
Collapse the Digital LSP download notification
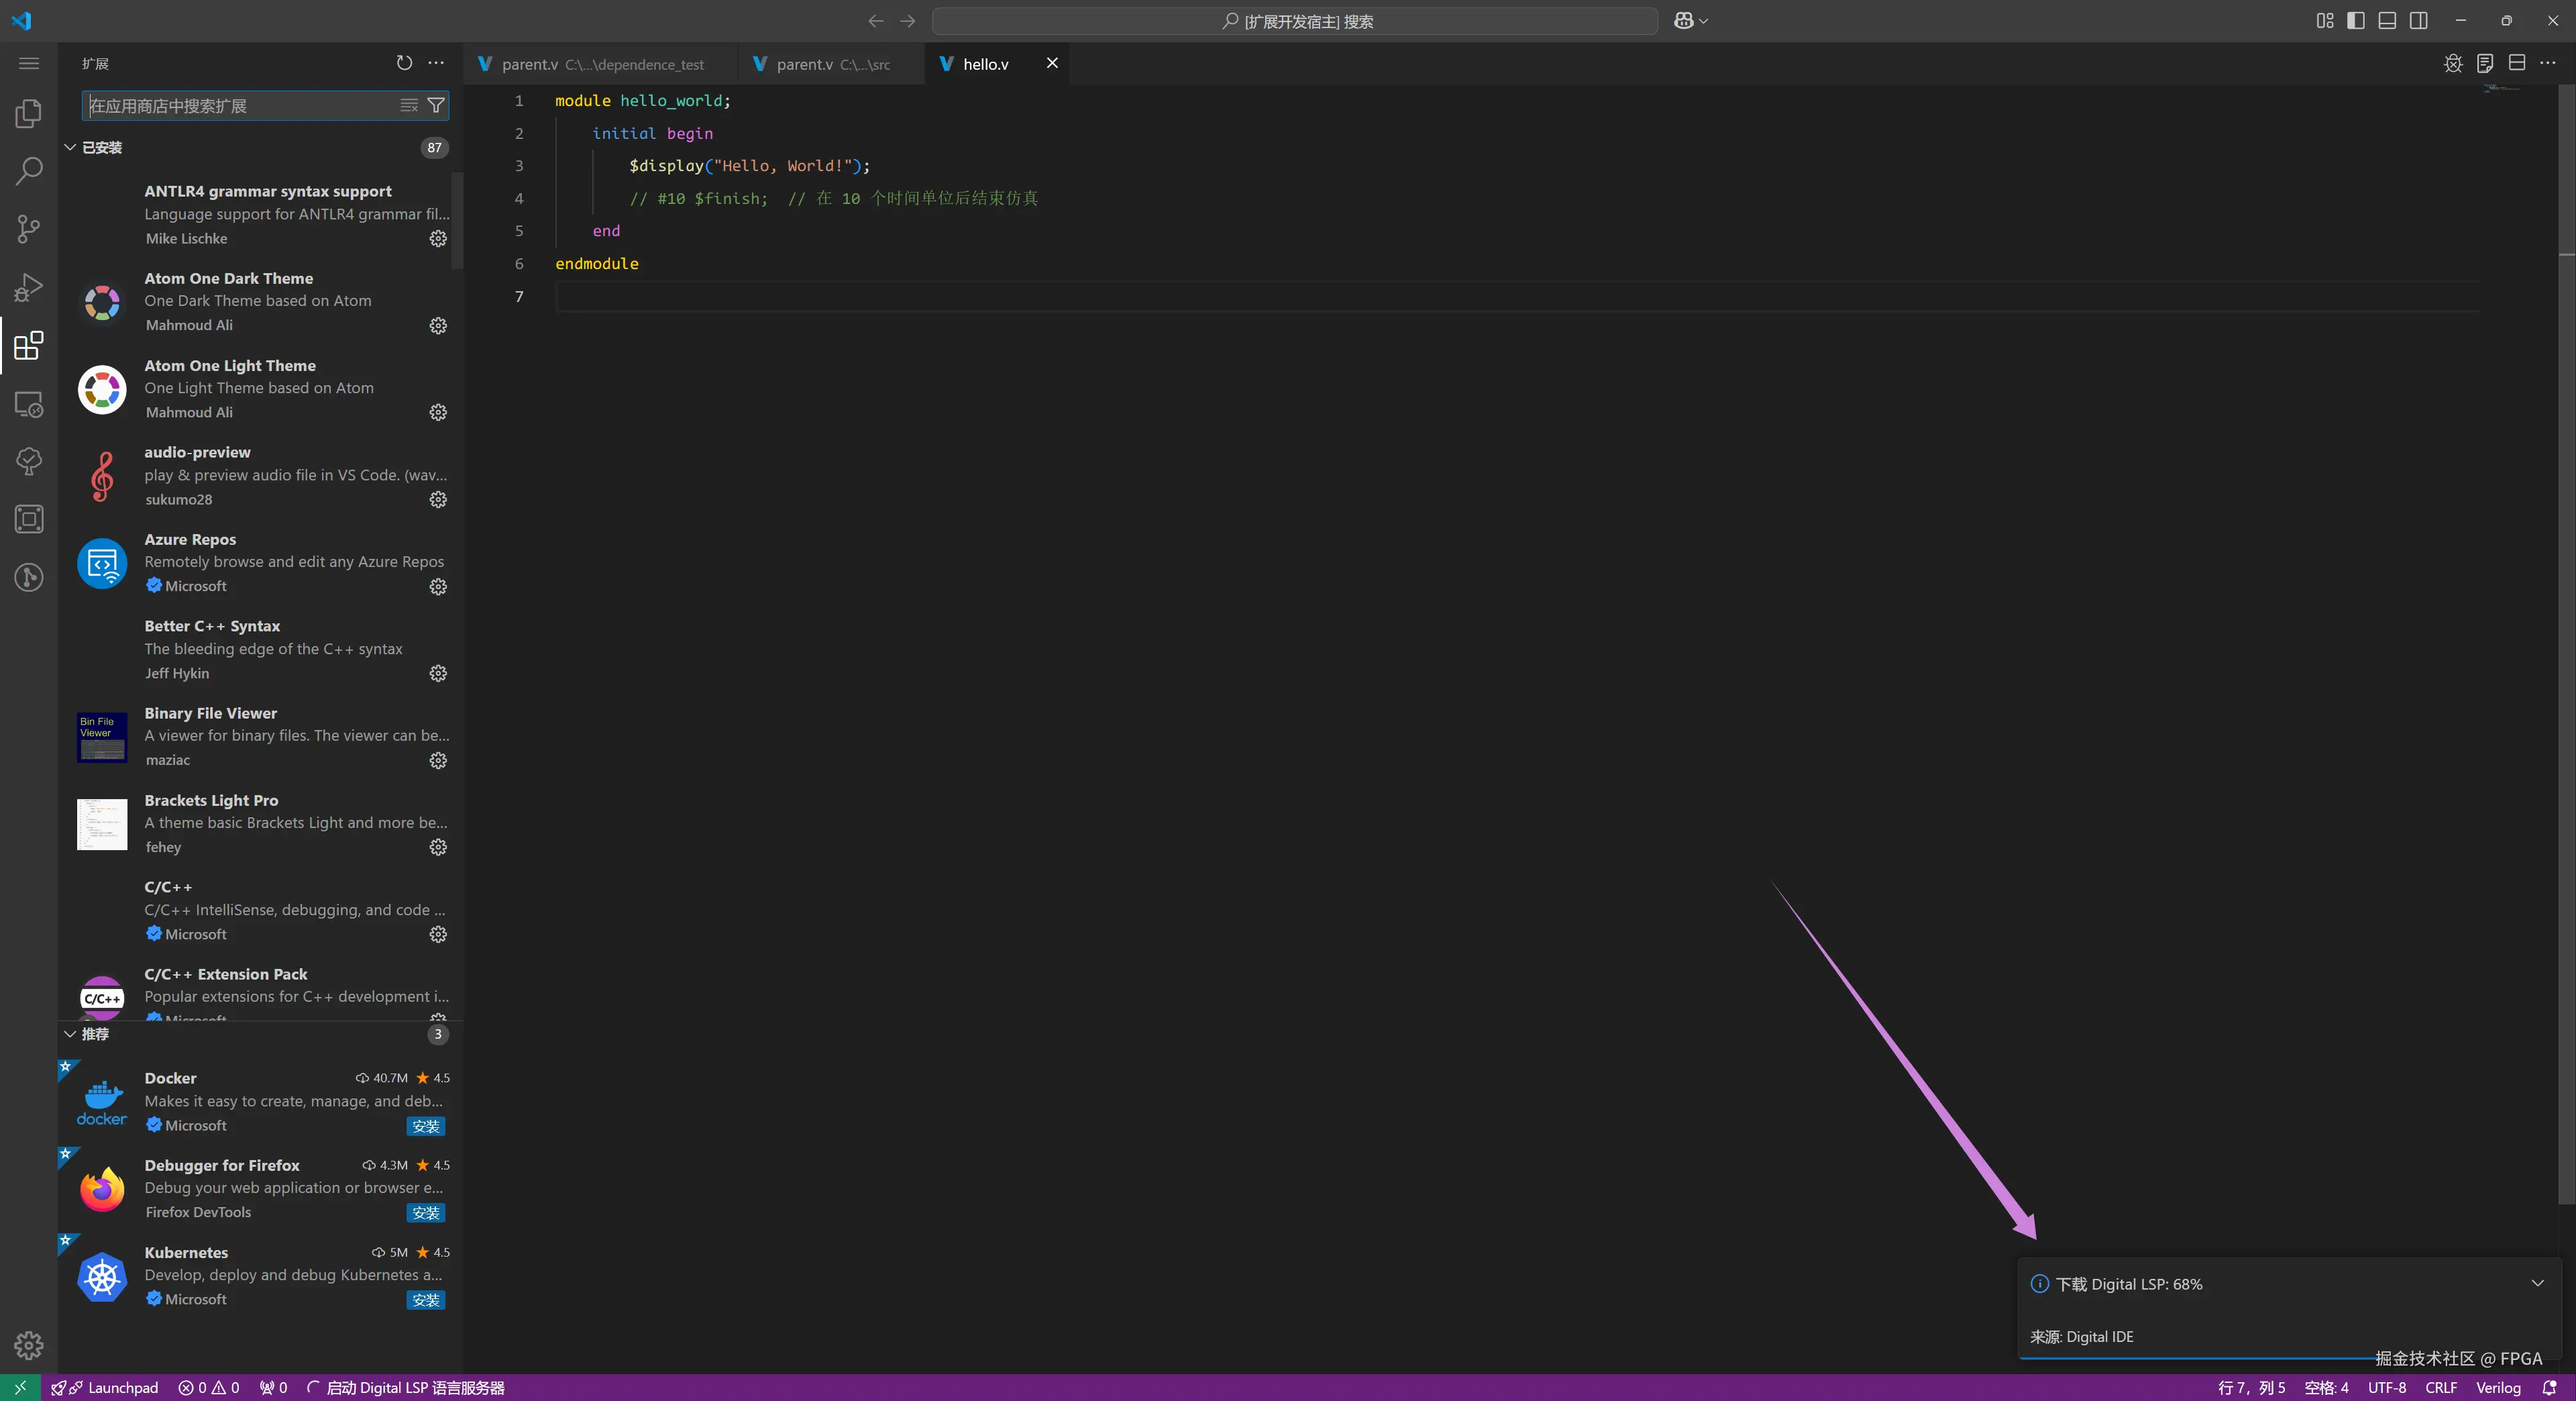[x=2537, y=1283]
